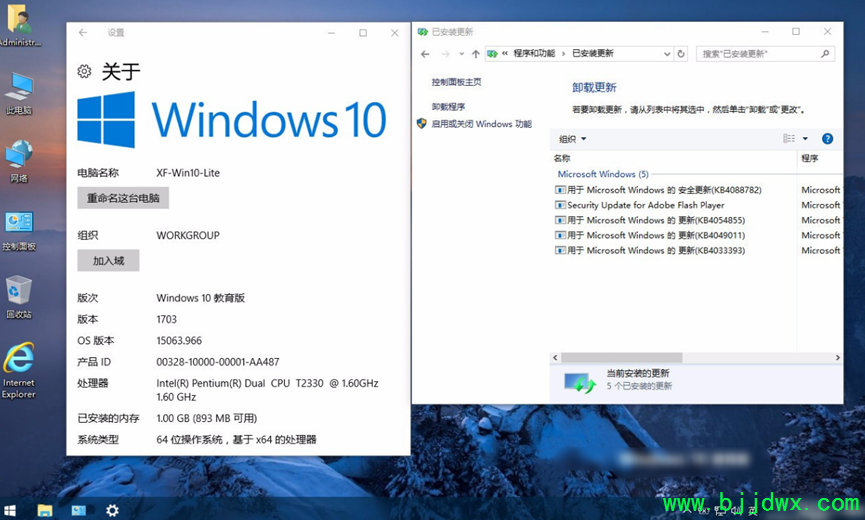Image resolution: width=865 pixels, height=520 pixels.
Task: Click the Windows 10 教育版 edition value
Action: click(200, 298)
